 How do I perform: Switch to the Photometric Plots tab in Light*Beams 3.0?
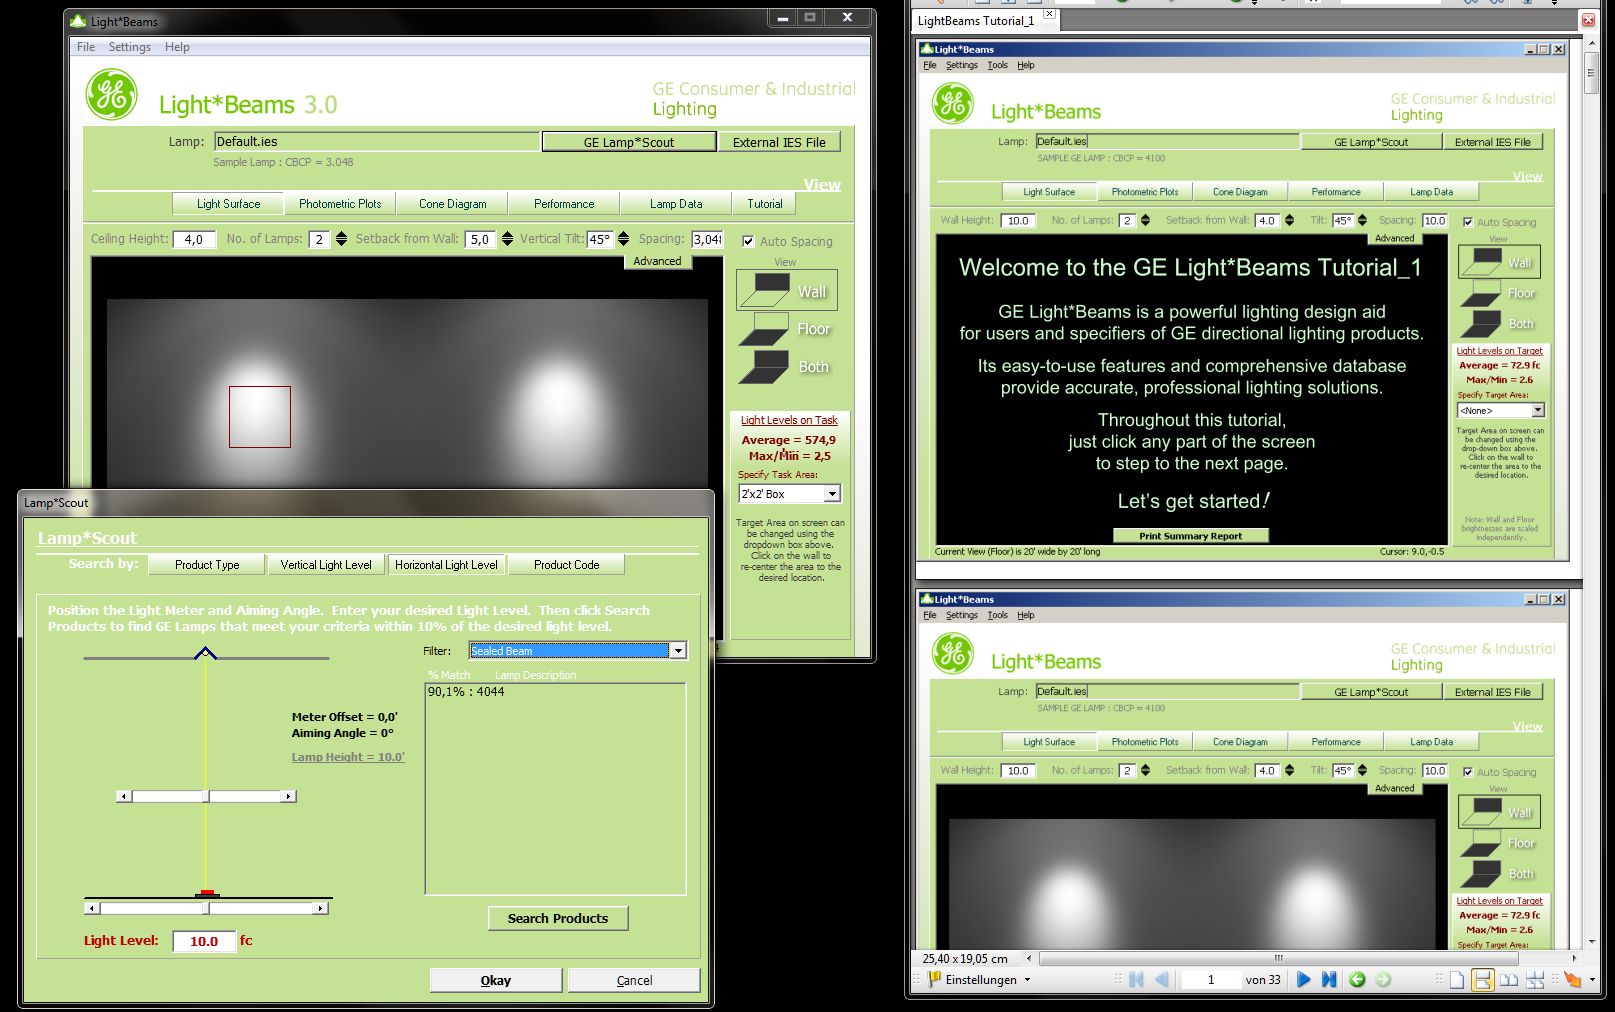click(x=340, y=204)
